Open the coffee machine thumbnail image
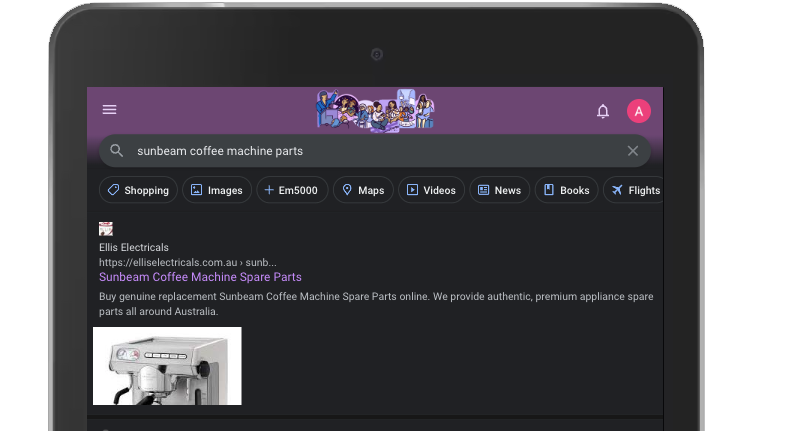Image resolution: width=794 pixels, height=431 pixels. [167, 366]
